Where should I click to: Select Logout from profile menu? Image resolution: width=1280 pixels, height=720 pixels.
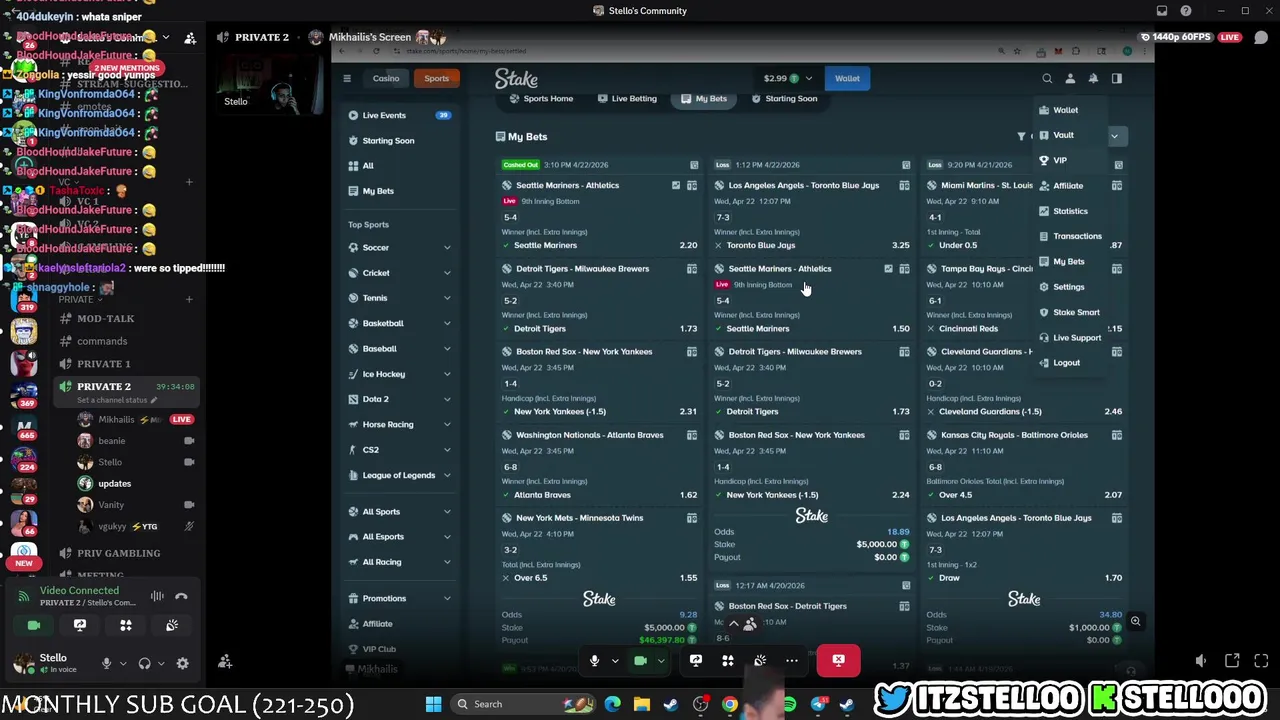[1066, 363]
